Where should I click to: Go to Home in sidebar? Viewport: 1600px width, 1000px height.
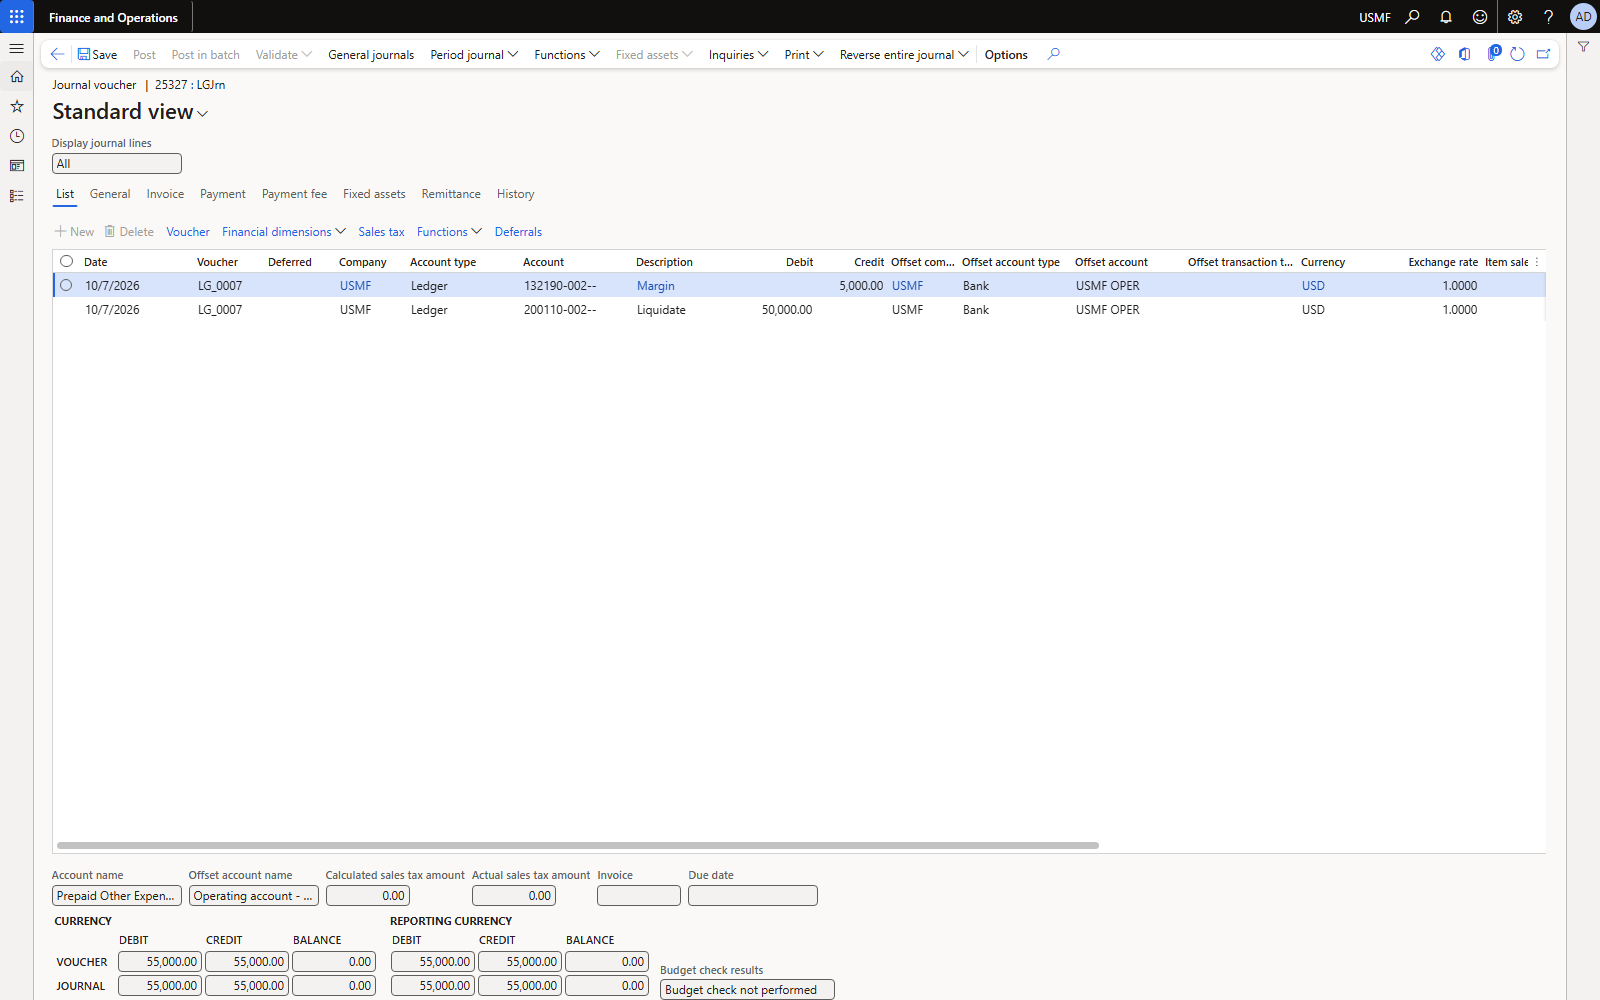[x=16, y=77]
